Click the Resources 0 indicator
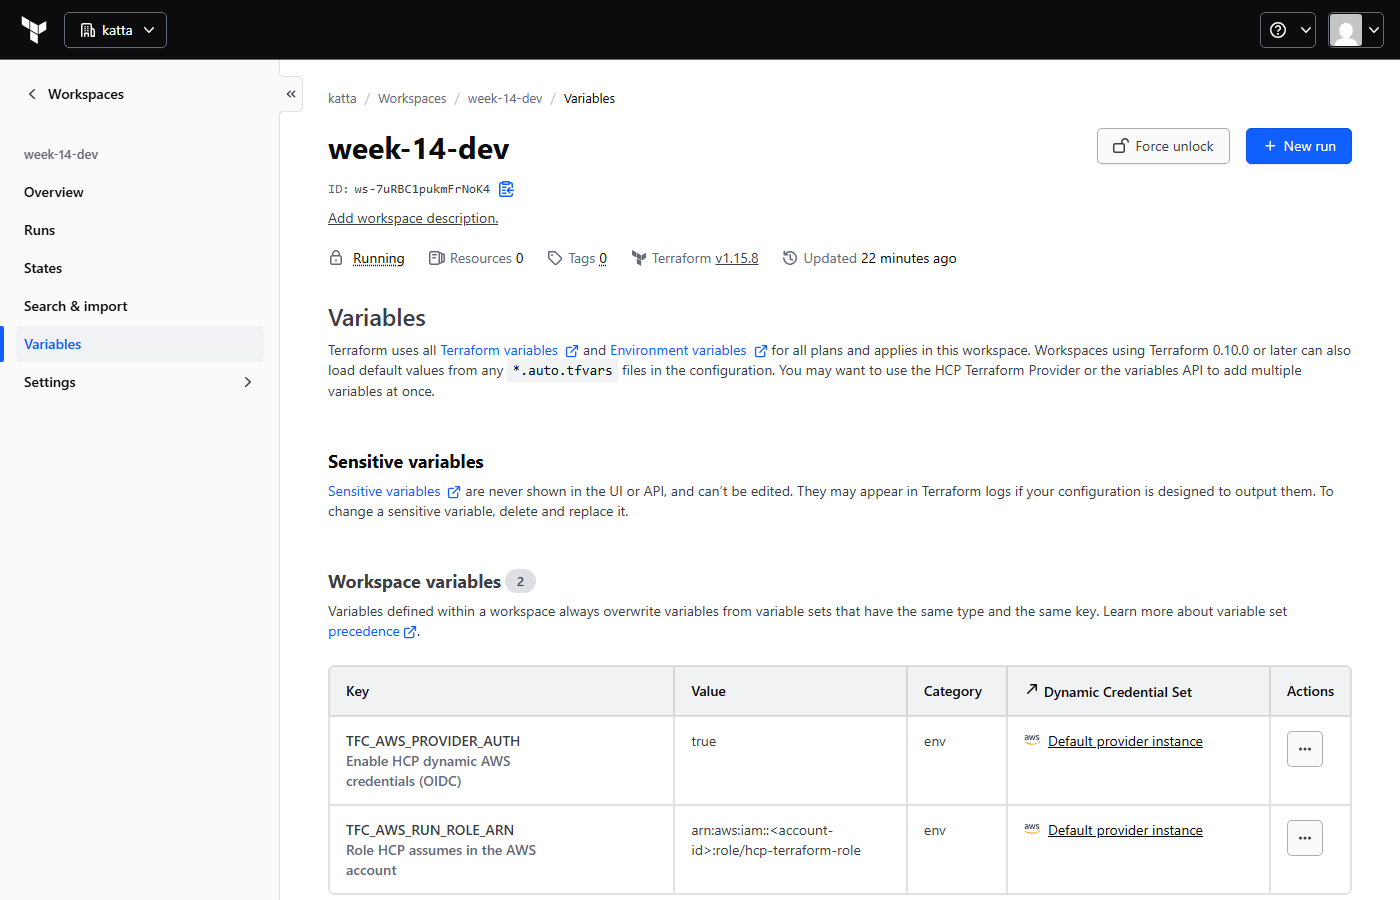1400x900 pixels. tap(476, 258)
